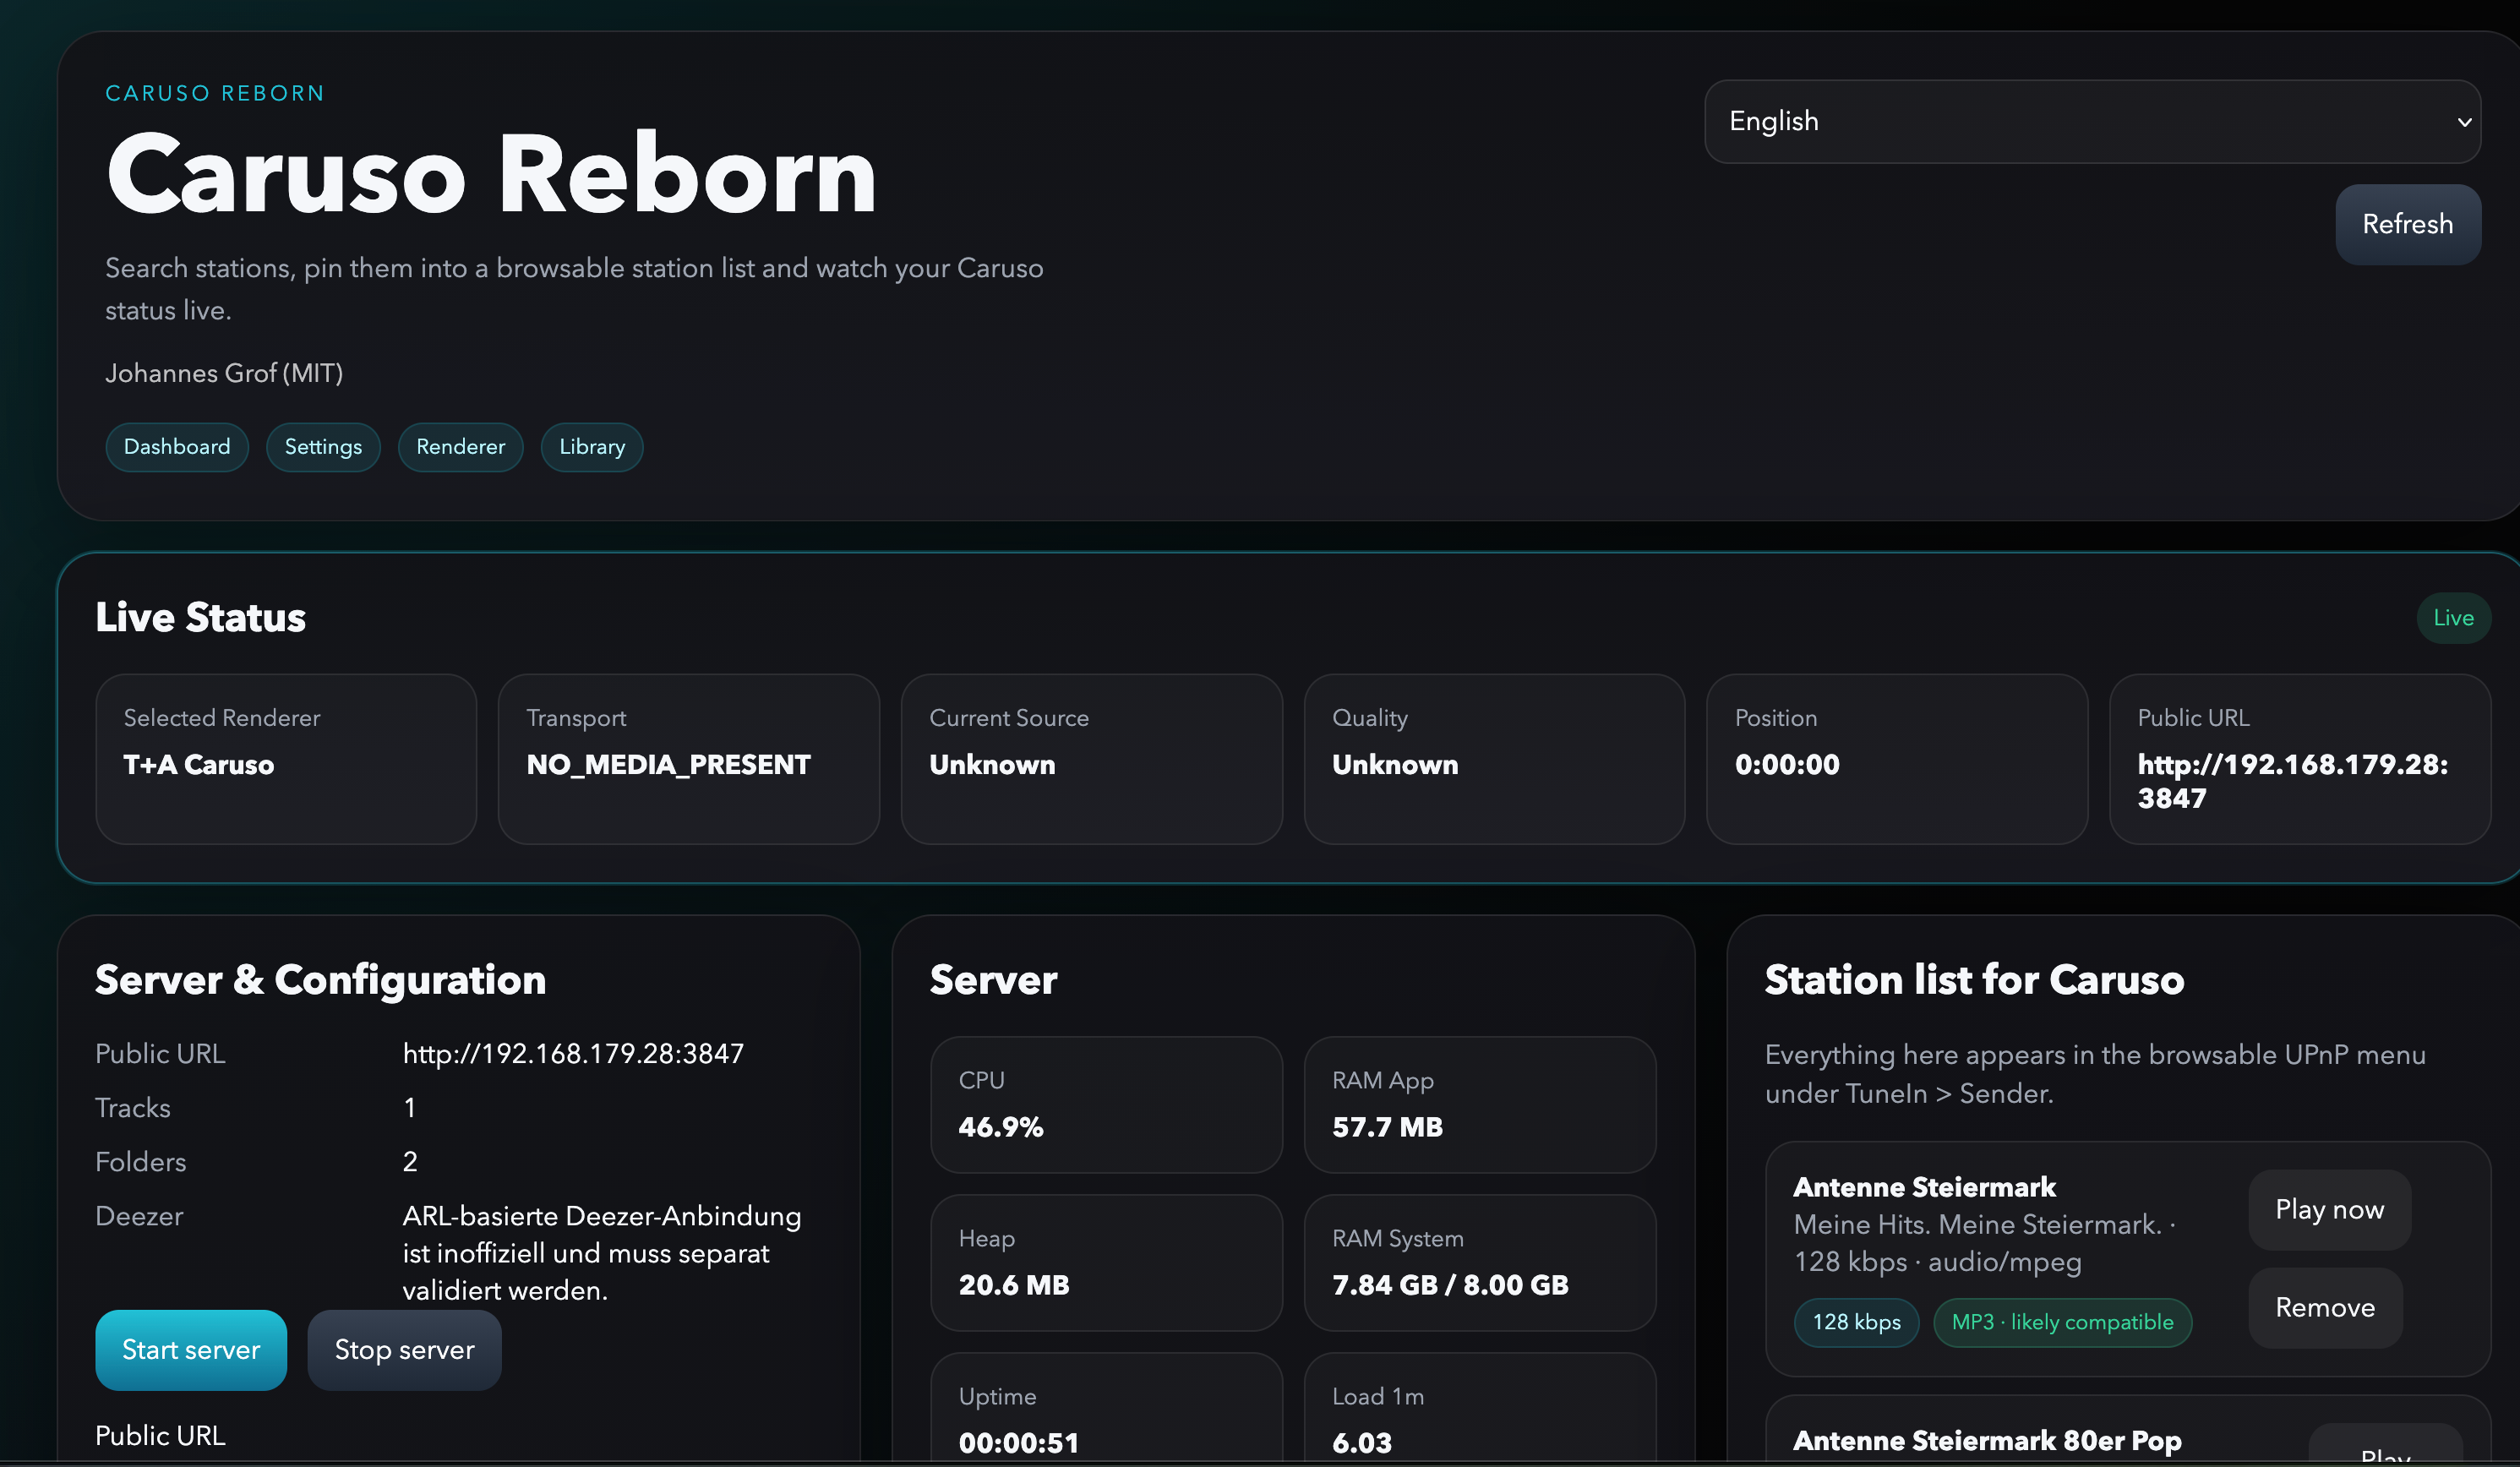Viewport: 2520px width, 1467px height.
Task: Click the RAM App 57.7 MB card
Action: (1480, 1105)
